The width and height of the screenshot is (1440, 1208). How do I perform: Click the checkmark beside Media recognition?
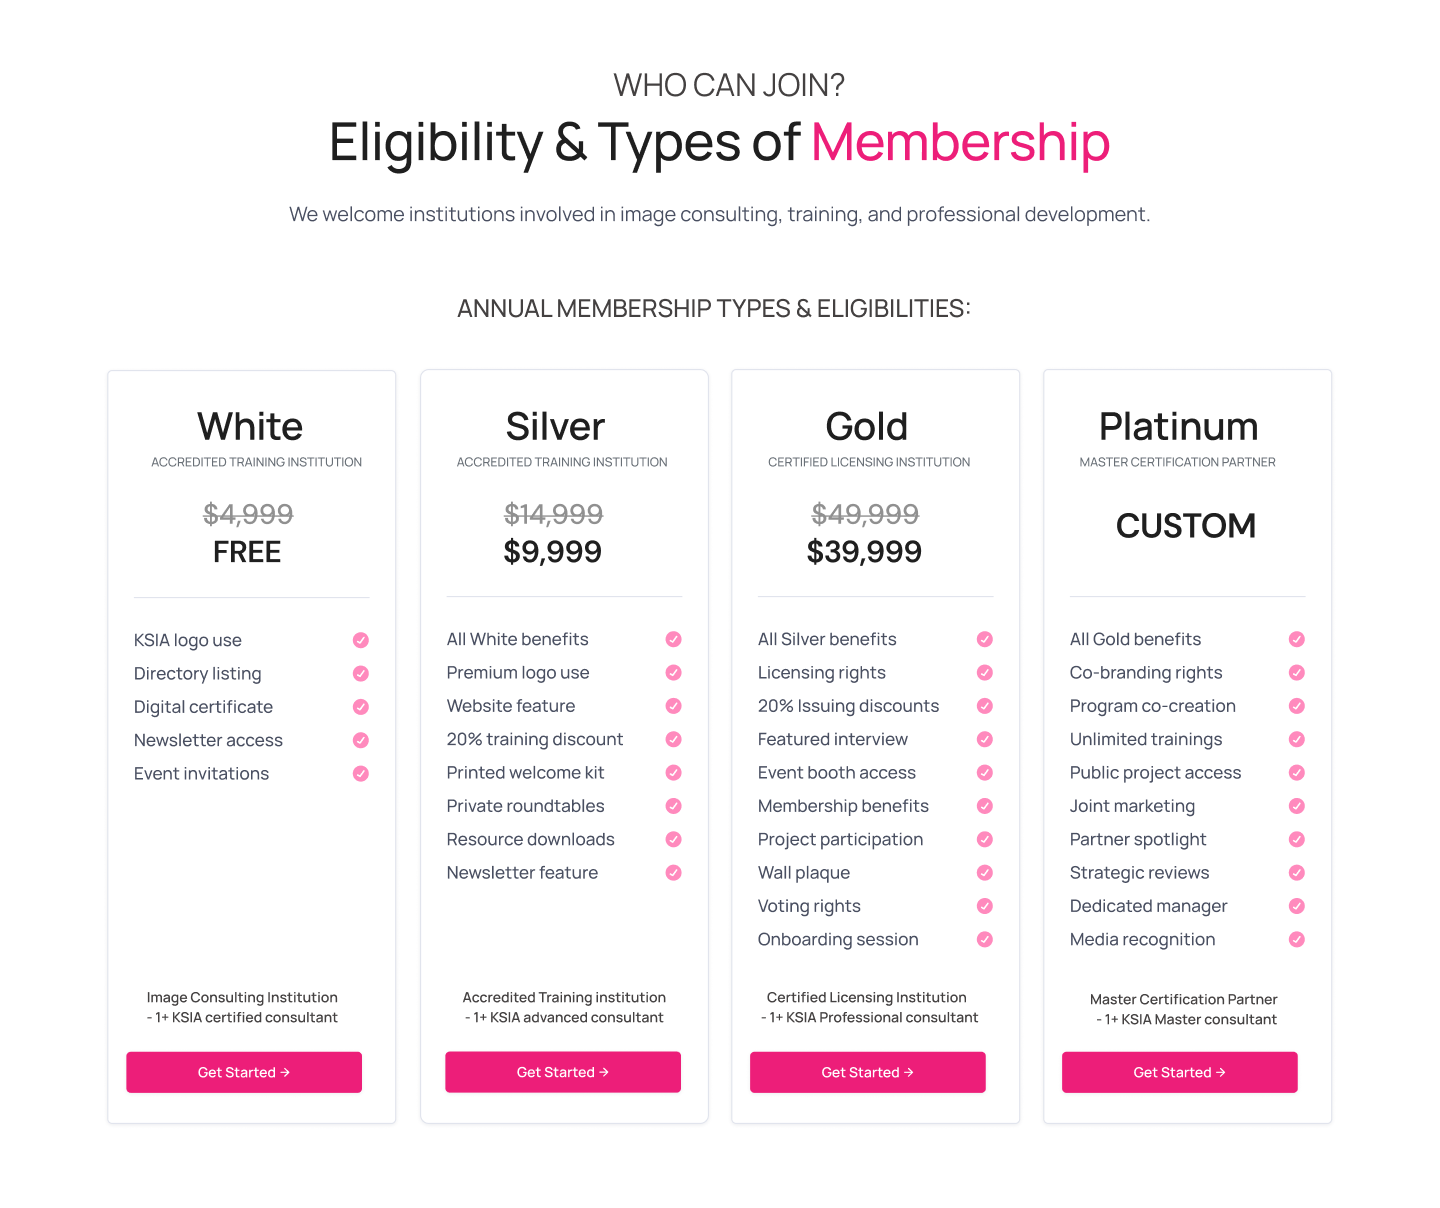(x=1297, y=939)
